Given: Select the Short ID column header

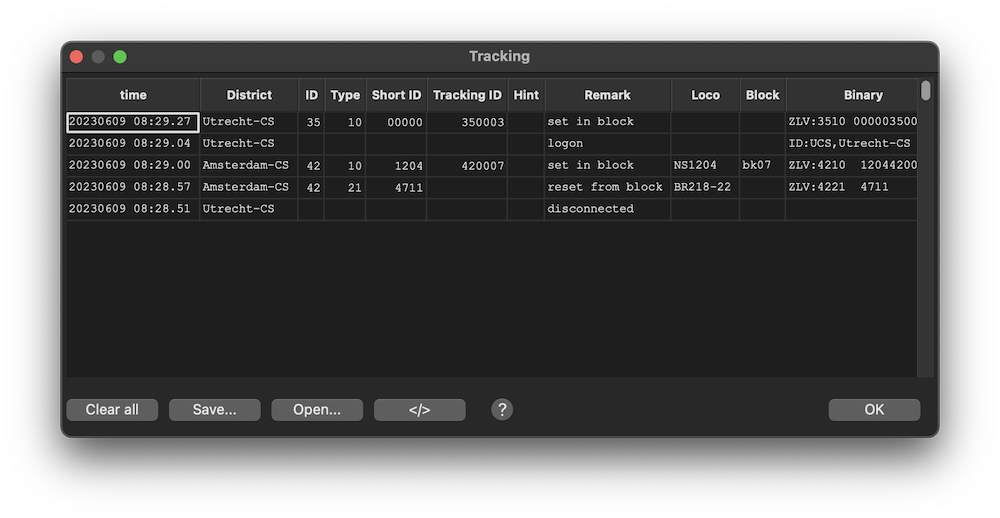Looking at the screenshot, I should point(396,95).
